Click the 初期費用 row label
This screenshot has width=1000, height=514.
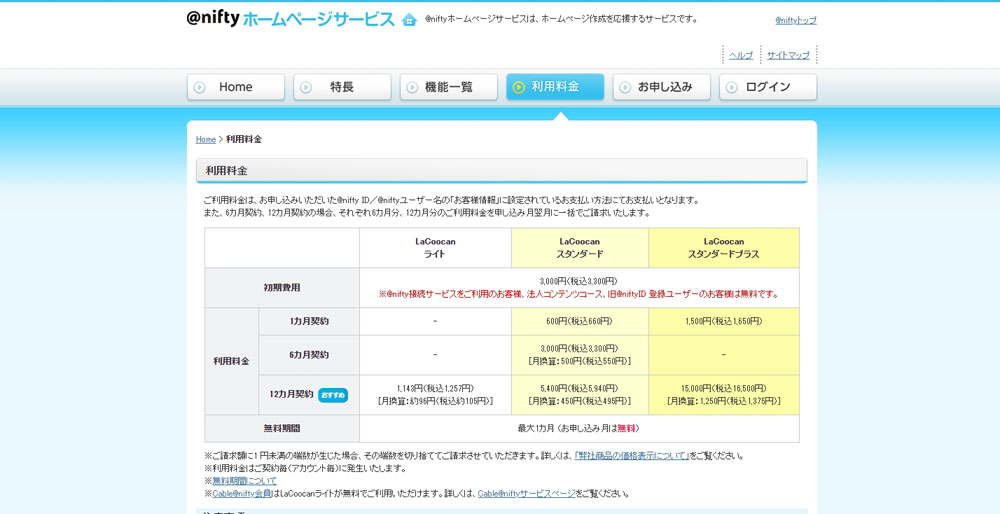282,288
